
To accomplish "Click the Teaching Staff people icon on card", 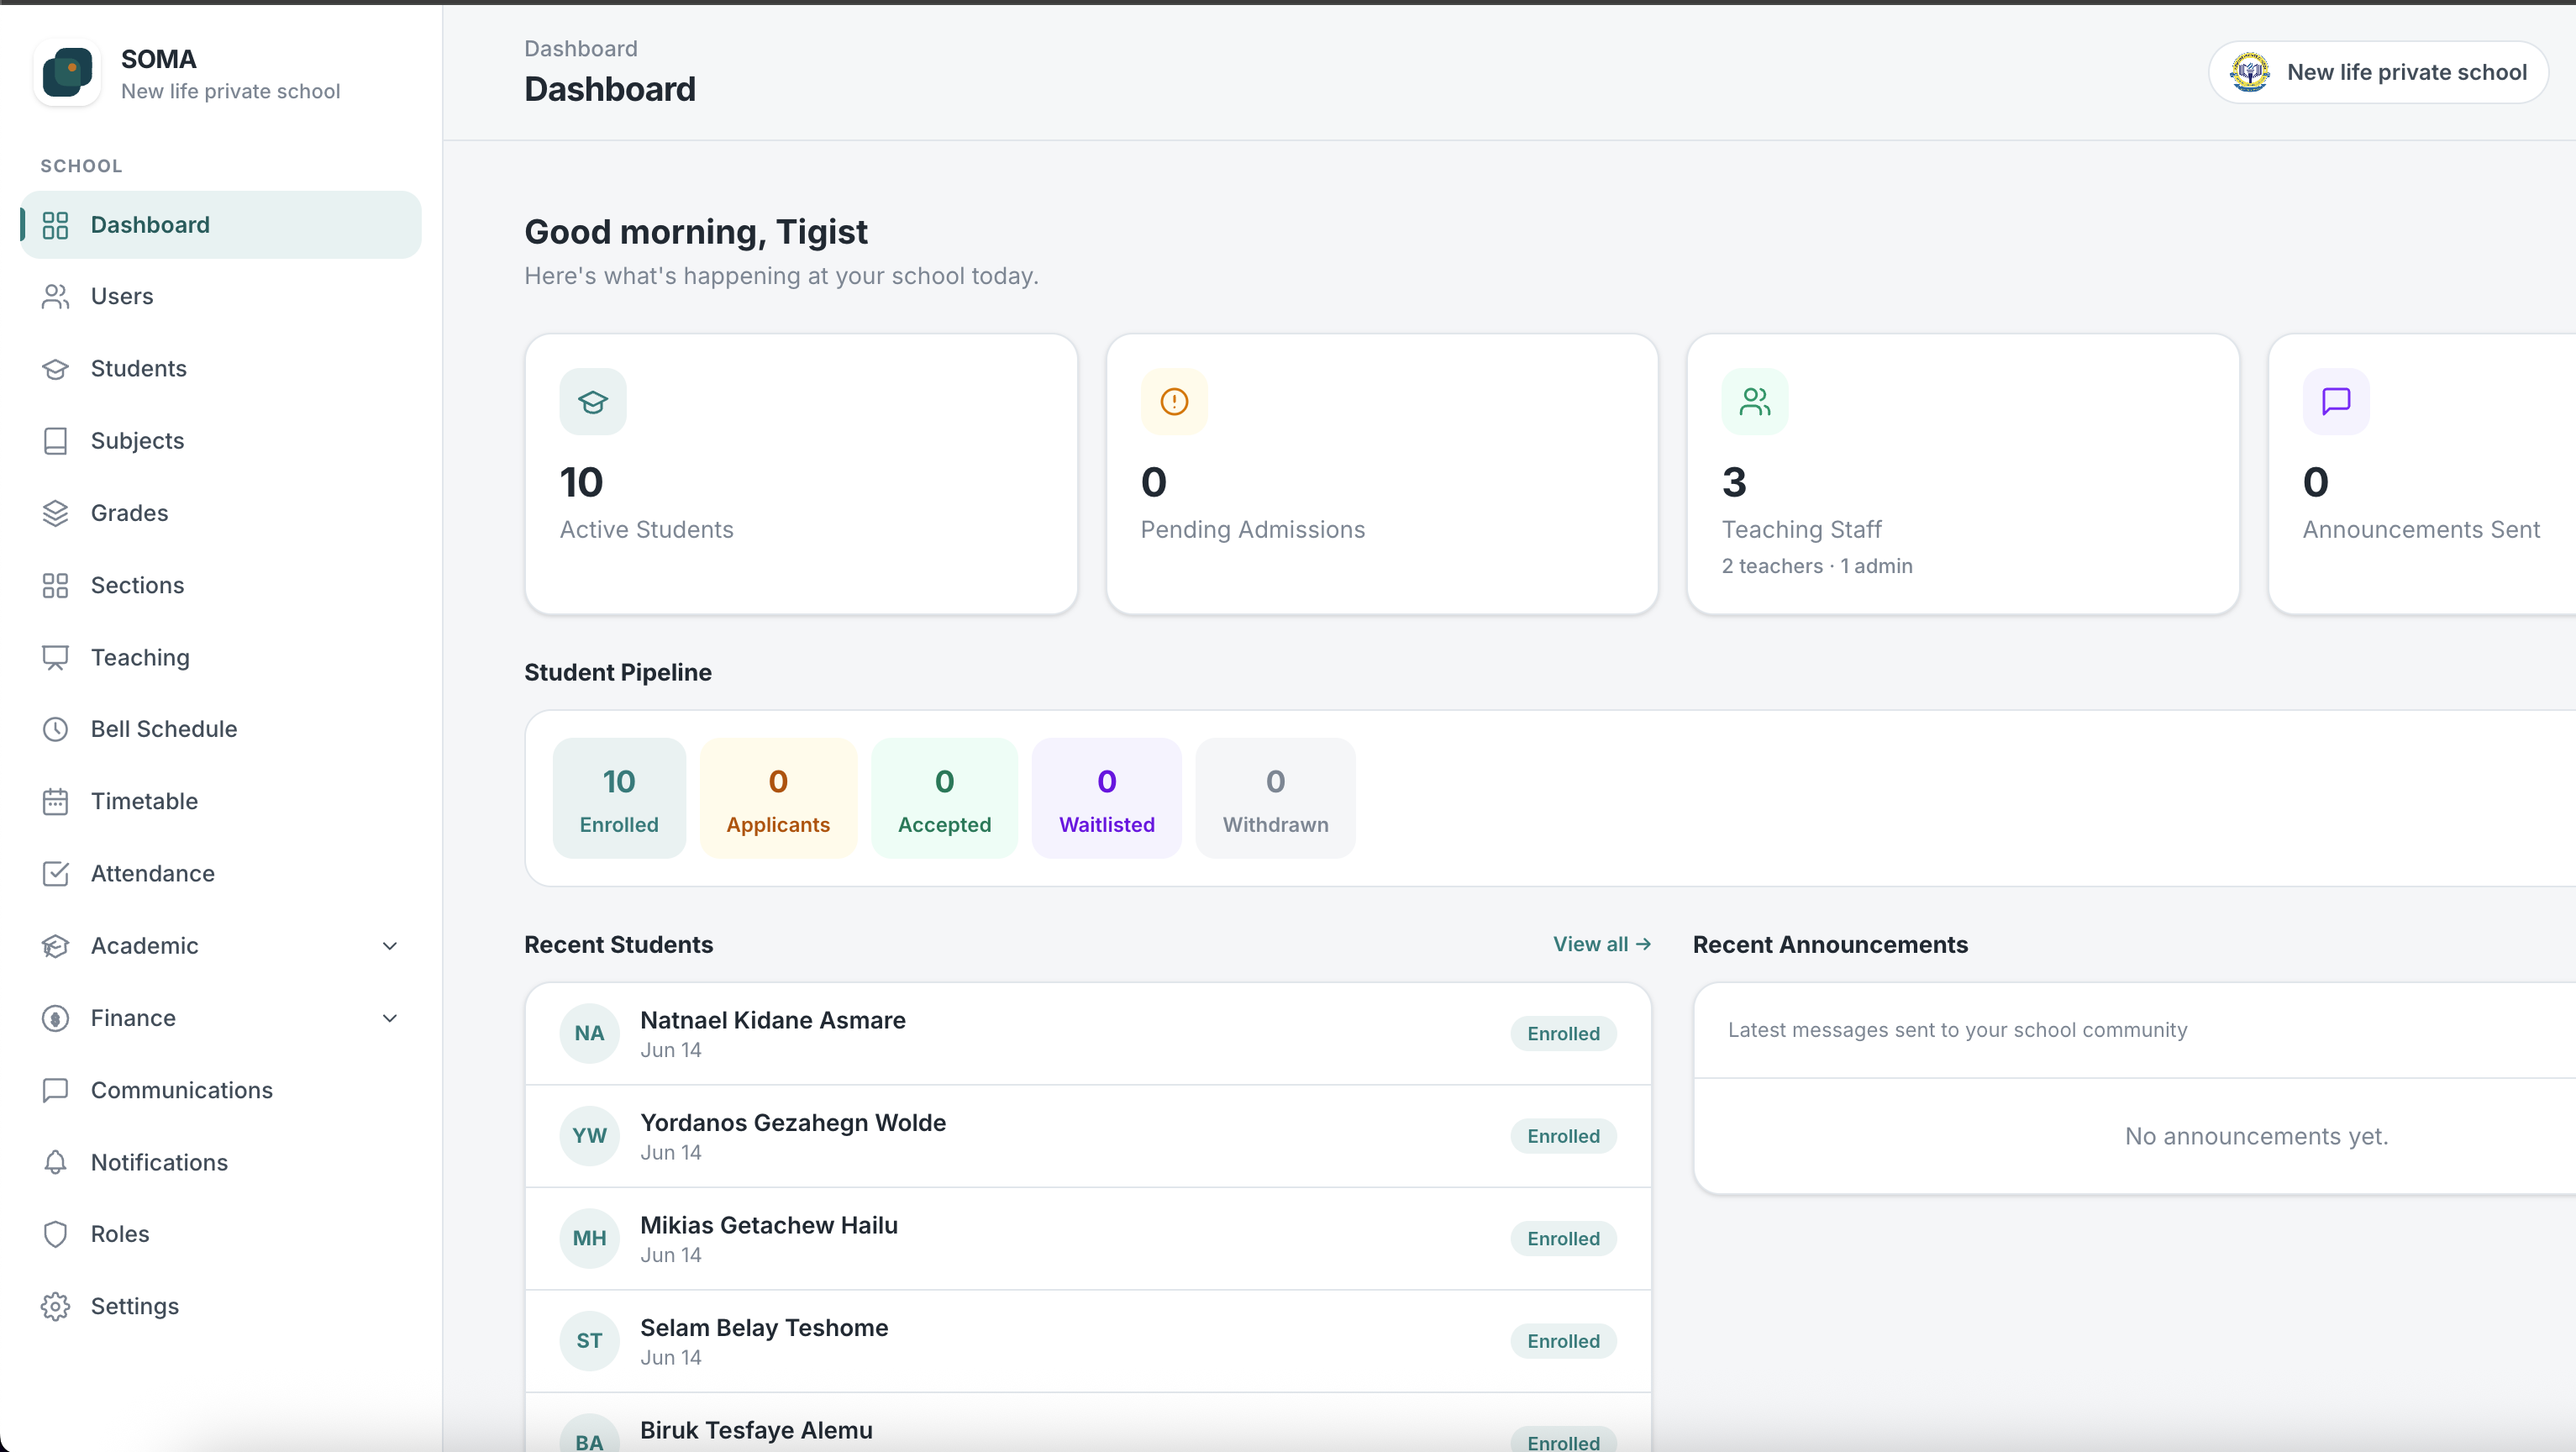I will [1755, 402].
